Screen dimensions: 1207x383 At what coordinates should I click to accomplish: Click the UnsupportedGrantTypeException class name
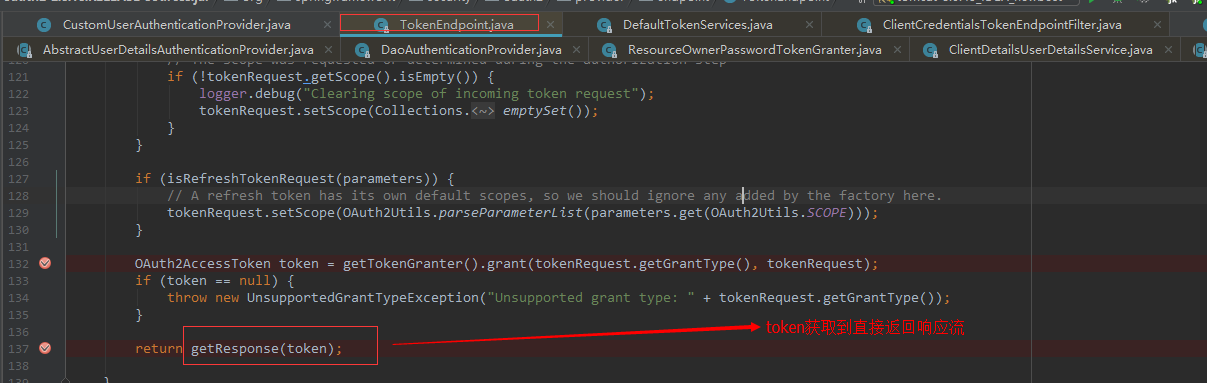[362, 297]
